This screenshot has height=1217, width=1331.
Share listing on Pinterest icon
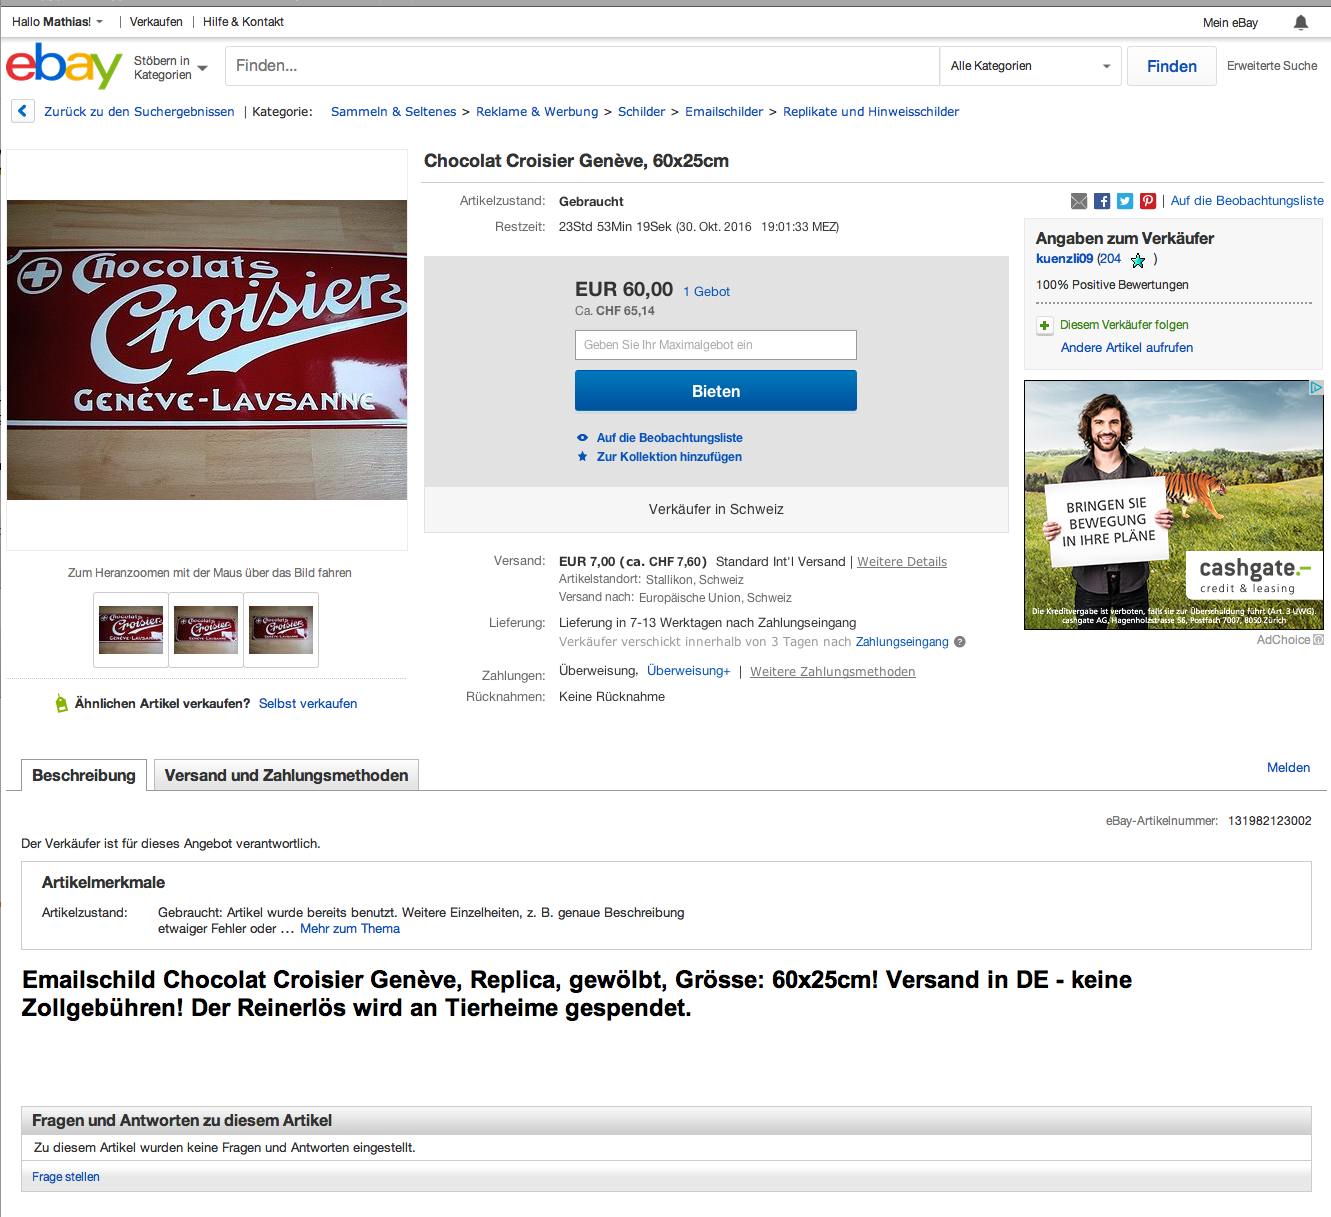(1148, 201)
